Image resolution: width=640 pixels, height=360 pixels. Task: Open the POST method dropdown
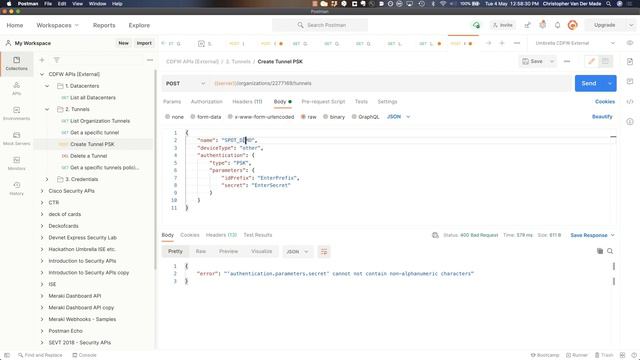[185, 83]
